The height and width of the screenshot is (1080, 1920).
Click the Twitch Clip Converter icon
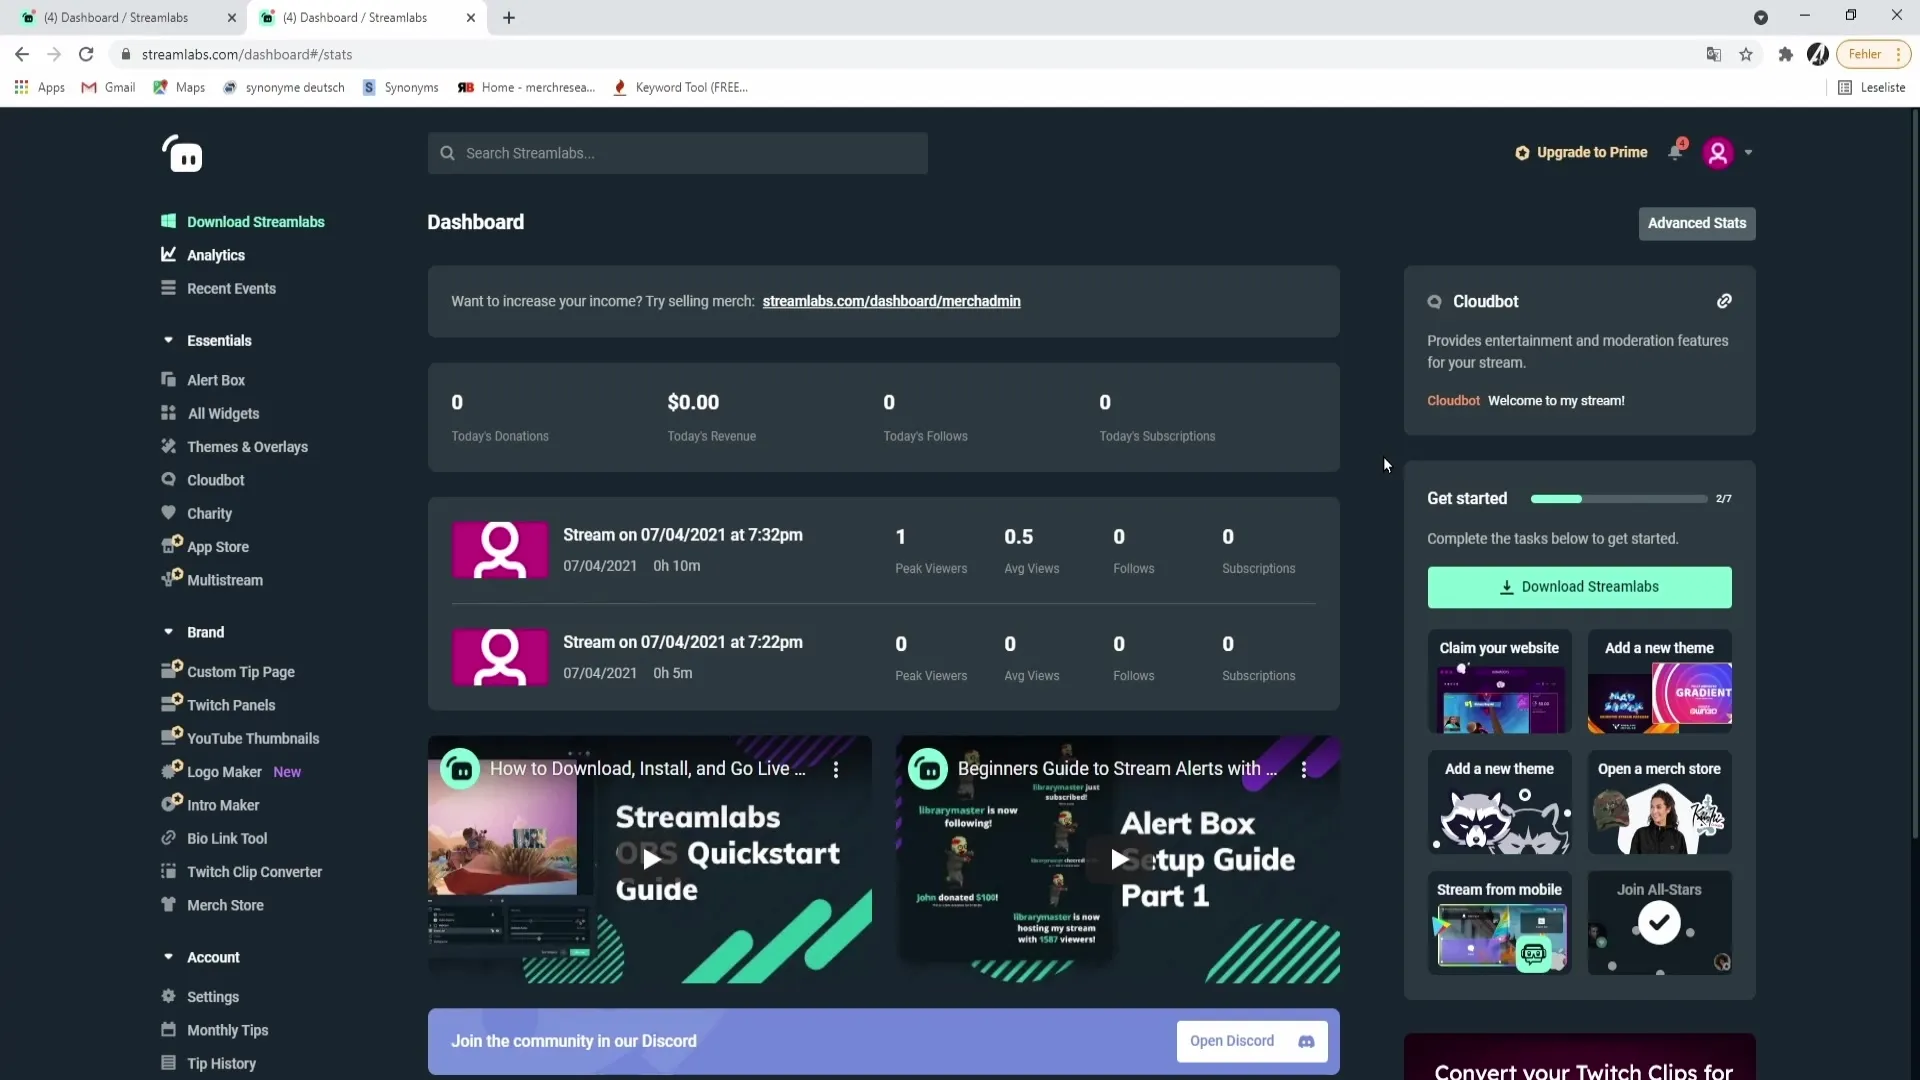pyautogui.click(x=169, y=871)
